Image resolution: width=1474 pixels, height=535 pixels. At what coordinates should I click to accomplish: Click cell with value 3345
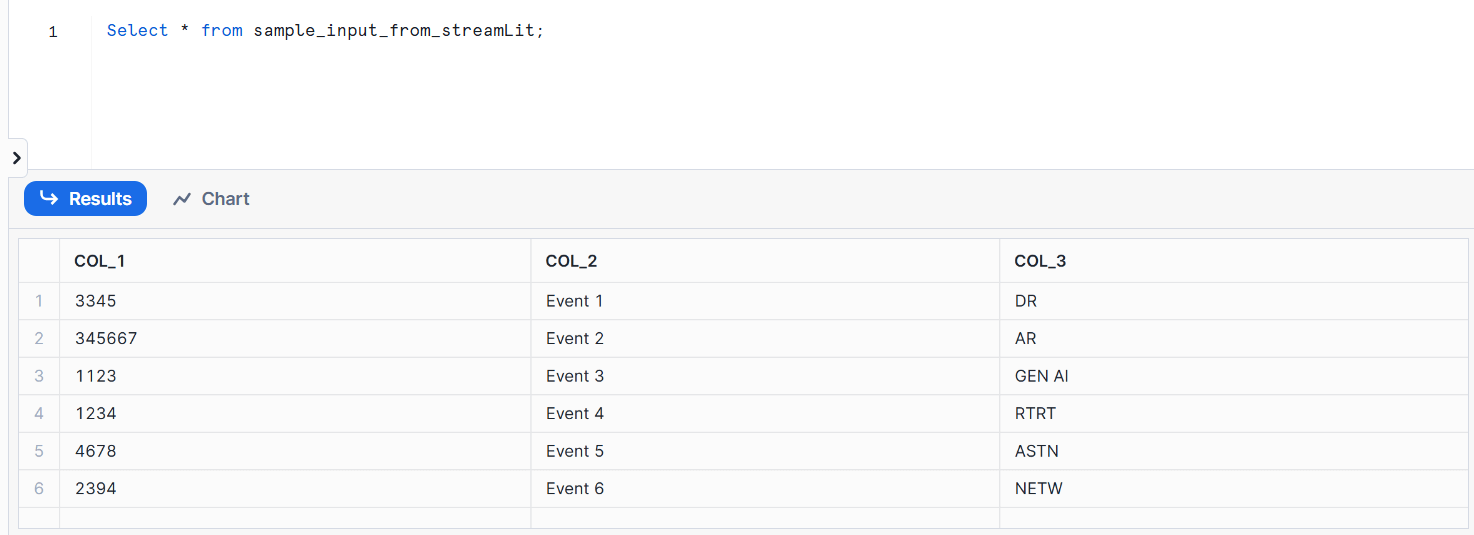(96, 301)
